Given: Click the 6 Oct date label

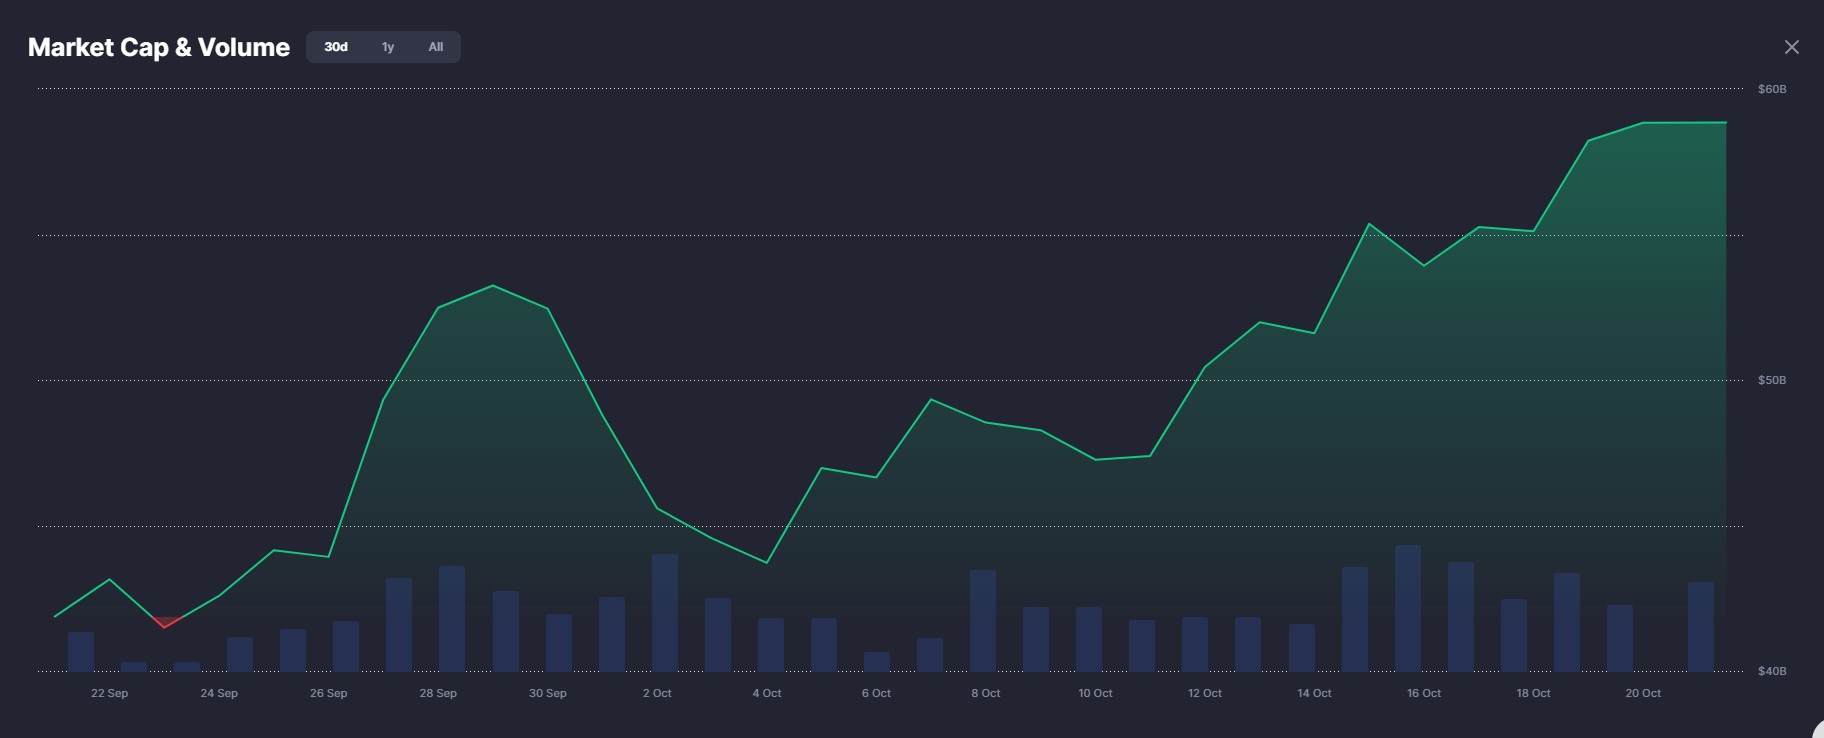Looking at the screenshot, I should [876, 693].
